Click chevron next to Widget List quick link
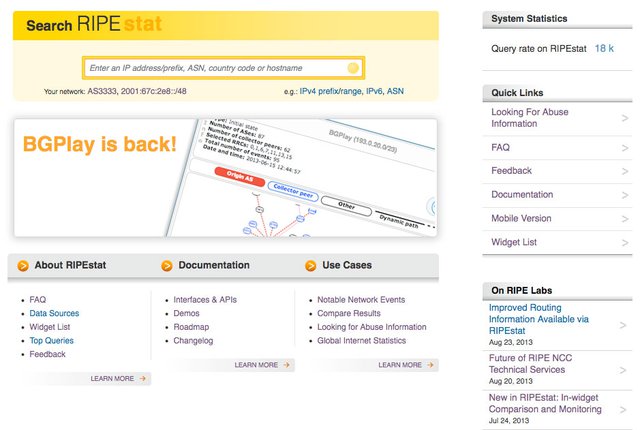640x430 pixels. coord(624,243)
